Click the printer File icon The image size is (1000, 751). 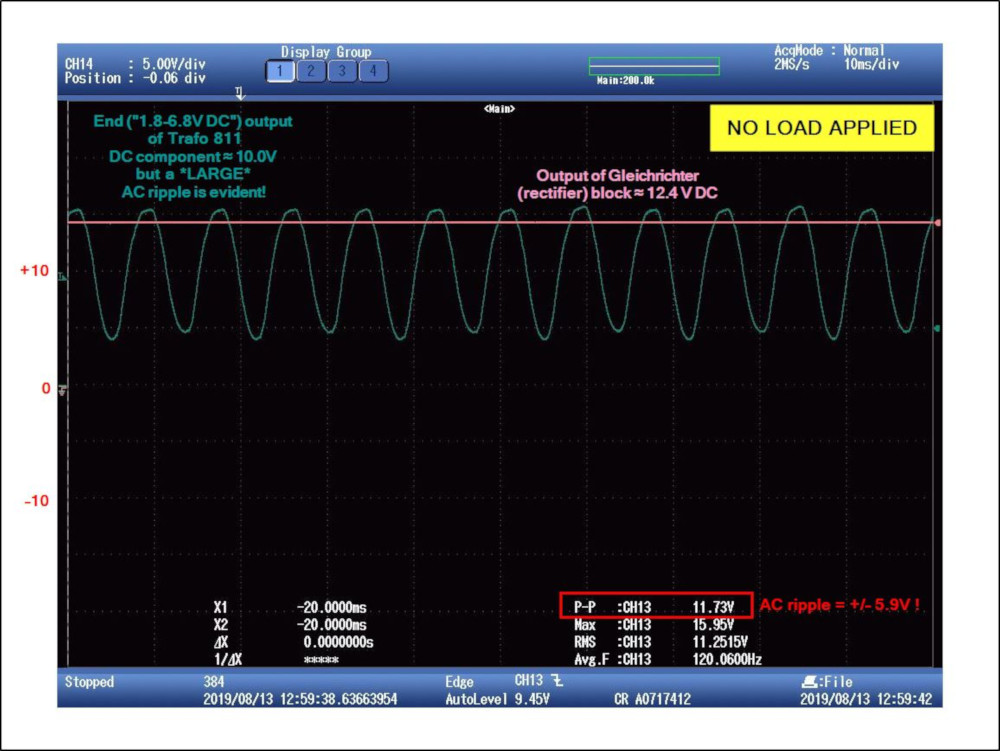coord(808,682)
